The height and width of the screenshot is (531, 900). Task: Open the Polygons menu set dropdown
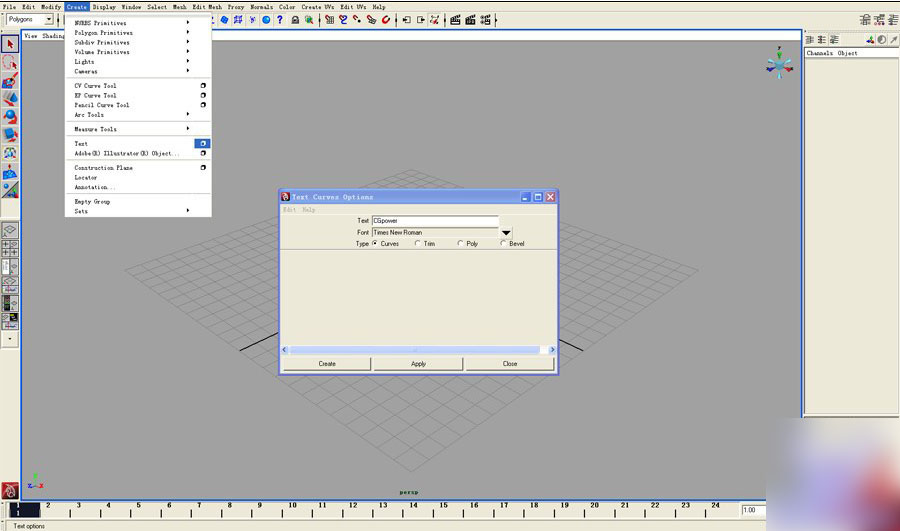pyautogui.click(x=49, y=20)
